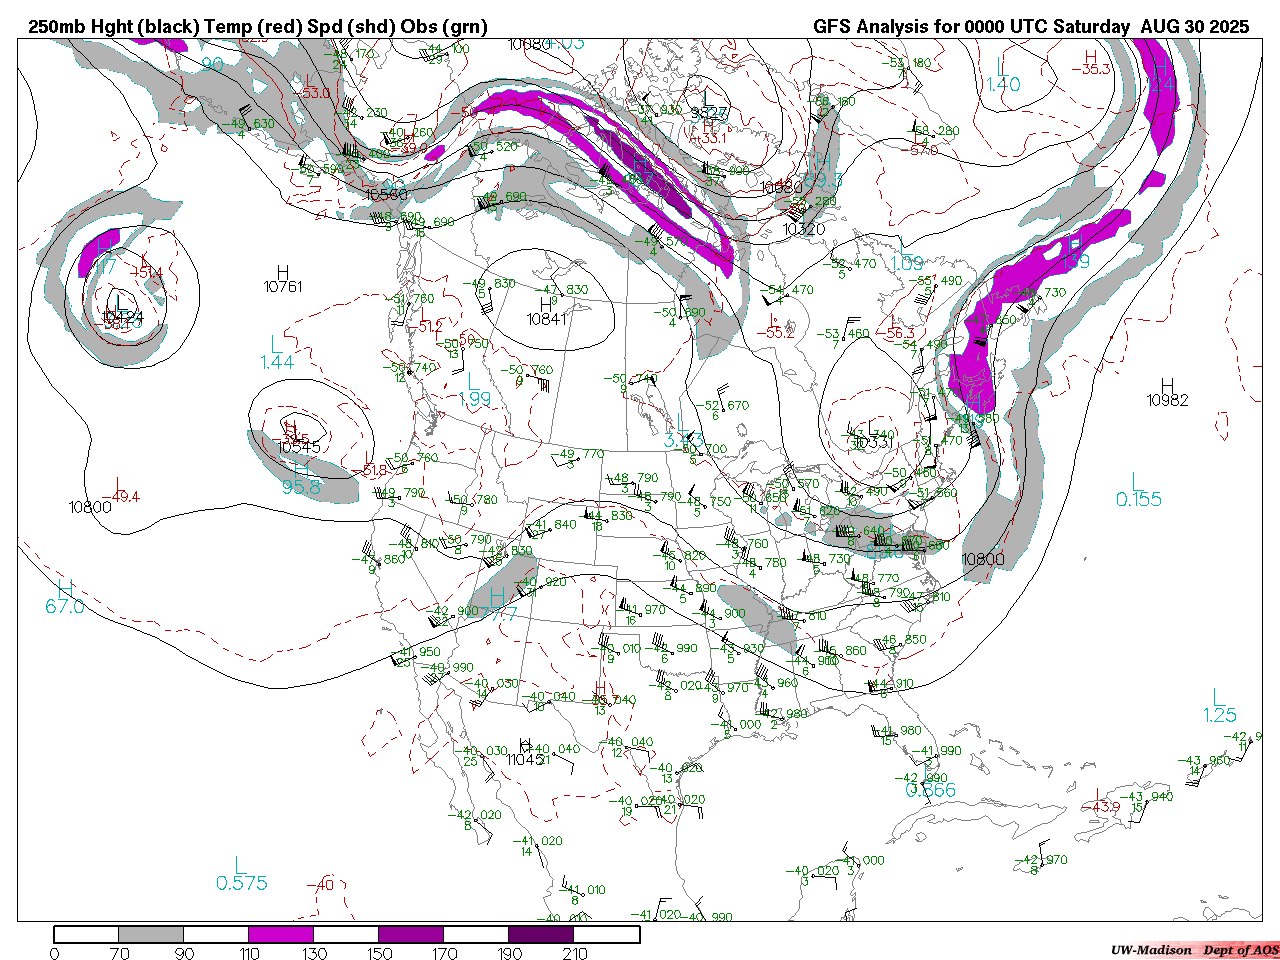Click the red temperature label '-43.9'
This screenshot has height=960, width=1280.
[x=1100, y=807]
